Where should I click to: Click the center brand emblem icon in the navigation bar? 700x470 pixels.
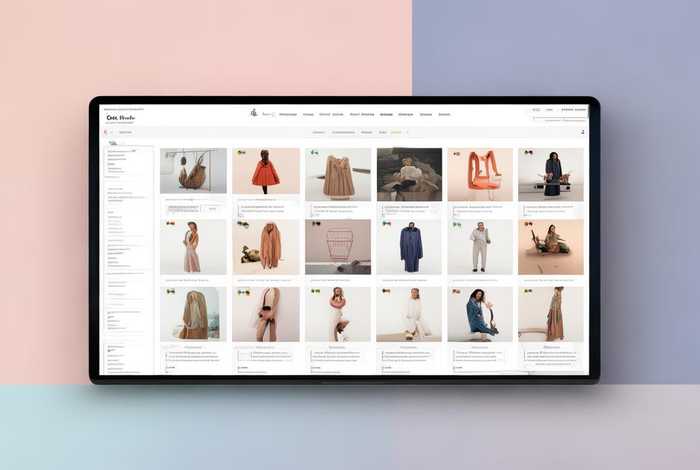254,113
